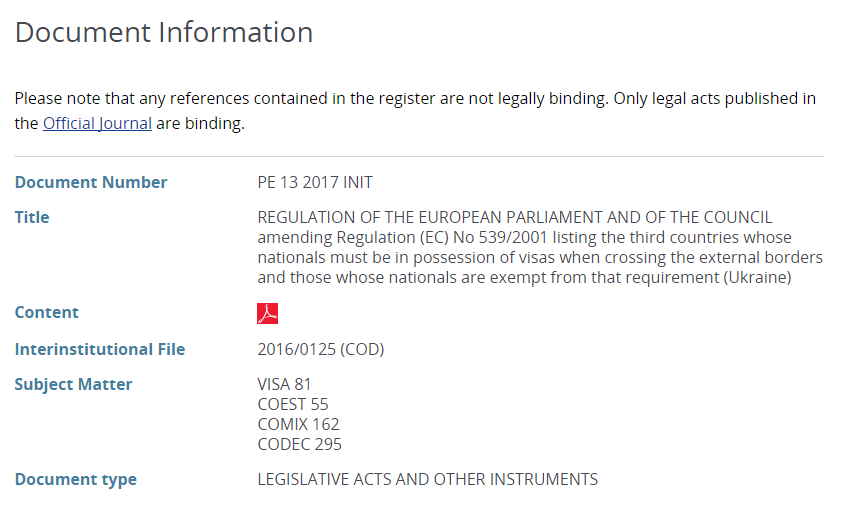The image size is (855, 505).
Task: Select the Interinstitutional File label
Action: coord(100,349)
